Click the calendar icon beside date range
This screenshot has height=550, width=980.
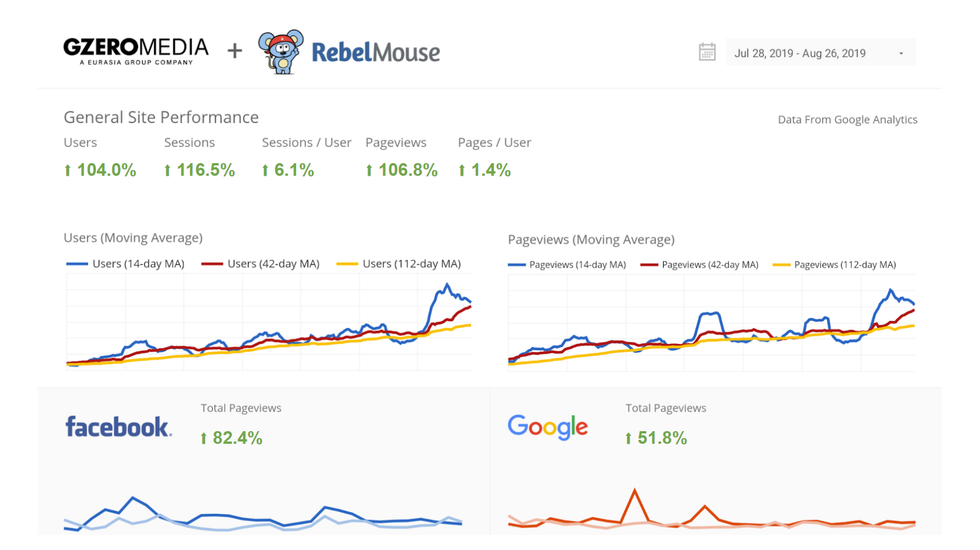pyautogui.click(x=707, y=53)
